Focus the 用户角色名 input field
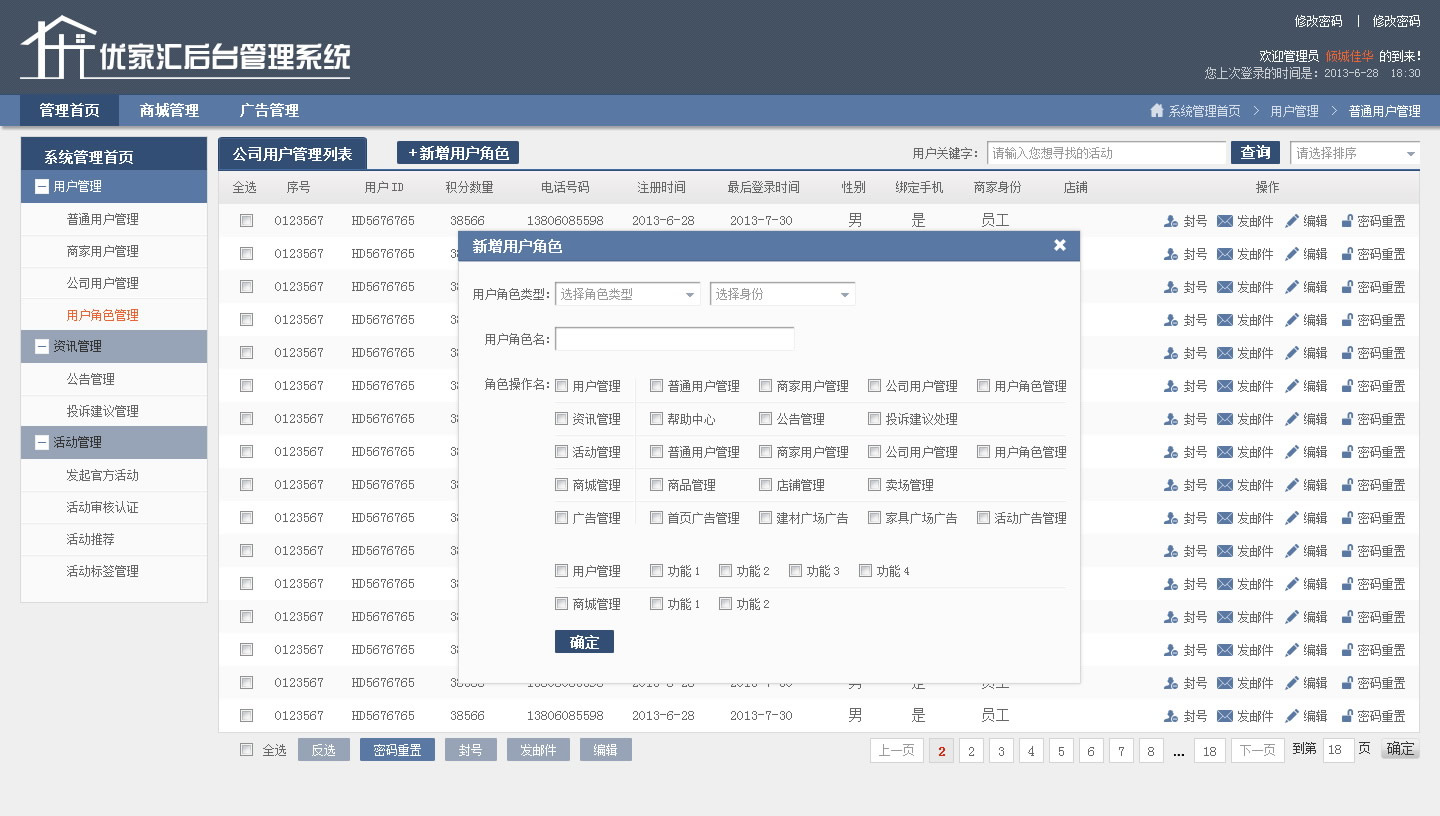The height and width of the screenshot is (816, 1440). point(675,339)
